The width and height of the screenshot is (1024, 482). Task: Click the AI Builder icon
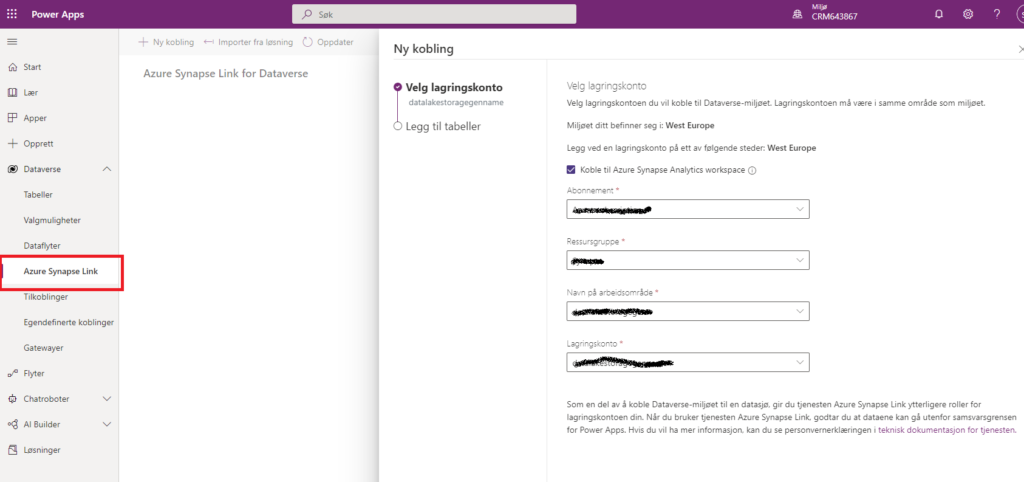(x=12, y=425)
